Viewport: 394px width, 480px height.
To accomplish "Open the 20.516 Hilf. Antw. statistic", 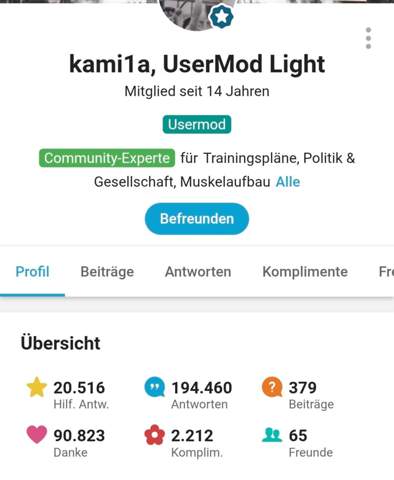I will pyautogui.click(x=81, y=395).
